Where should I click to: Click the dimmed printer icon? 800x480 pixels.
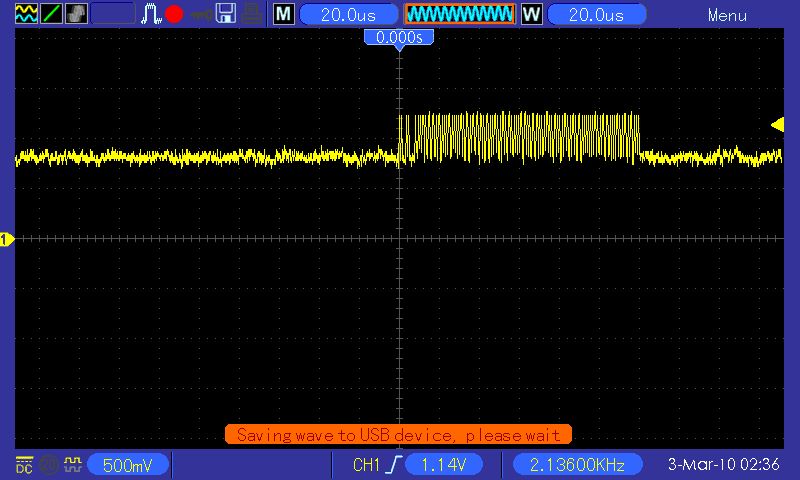(x=252, y=14)
